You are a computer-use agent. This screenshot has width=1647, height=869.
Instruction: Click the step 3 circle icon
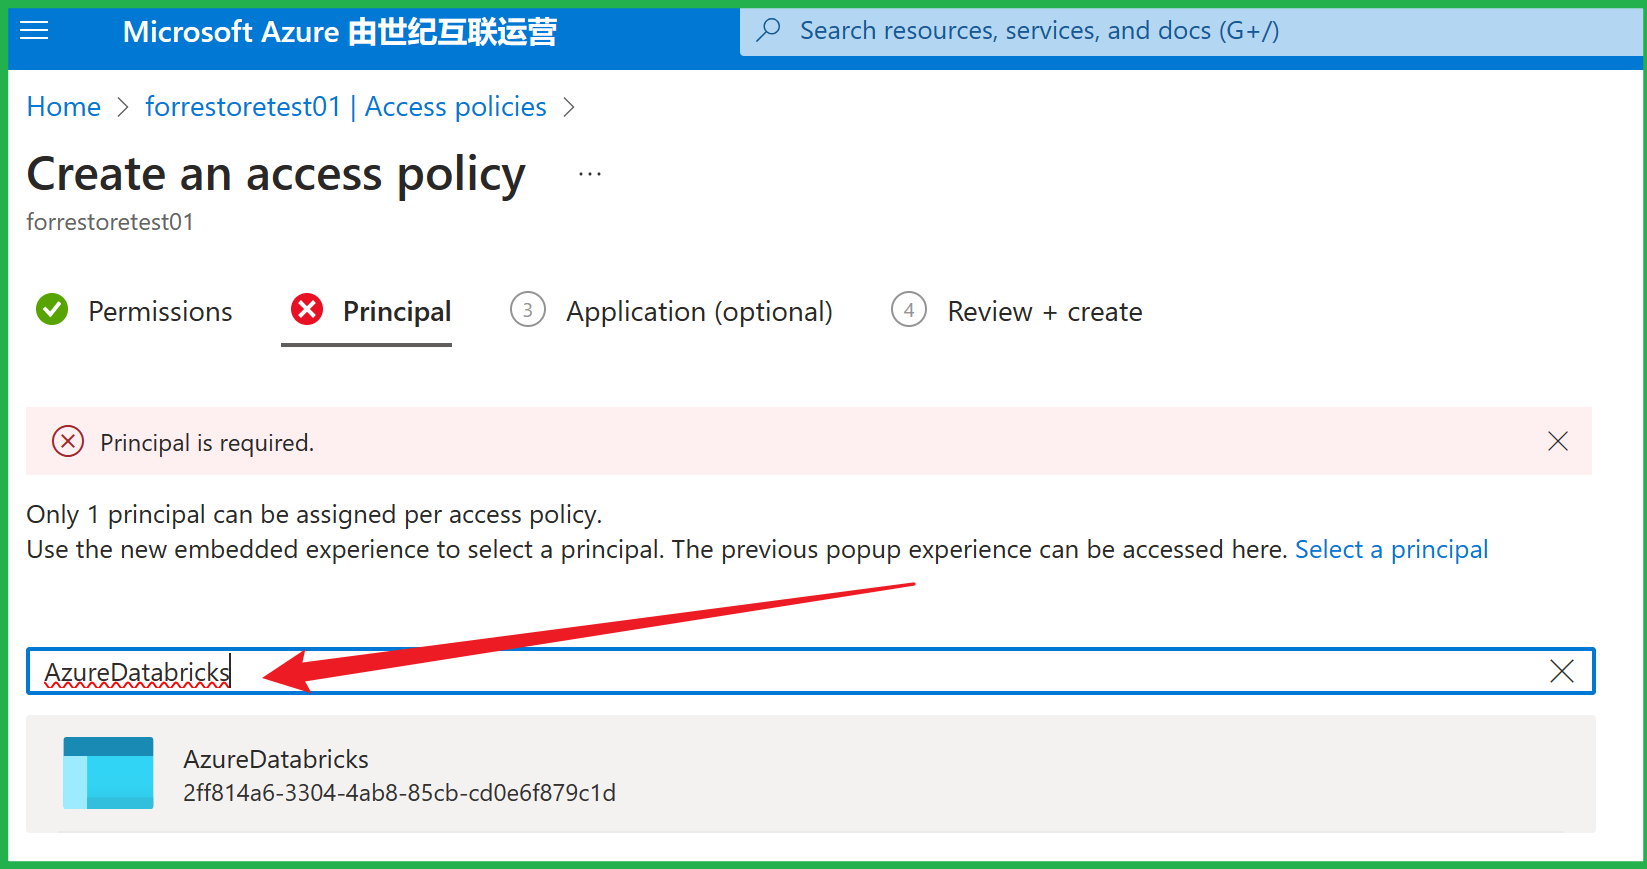pyautogui.click(x=527, y=310)
